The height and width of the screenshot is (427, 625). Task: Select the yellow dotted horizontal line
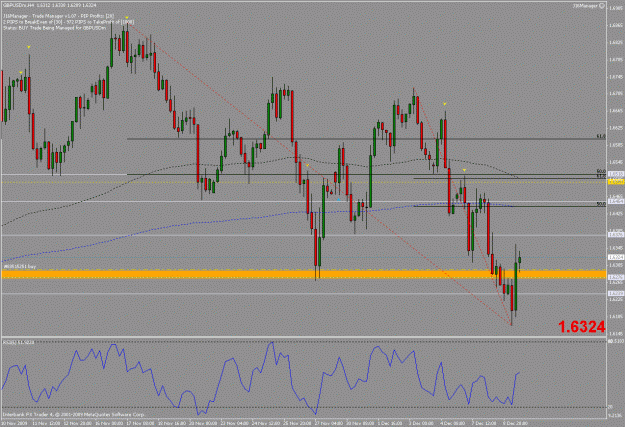click(x=304, y=182)
